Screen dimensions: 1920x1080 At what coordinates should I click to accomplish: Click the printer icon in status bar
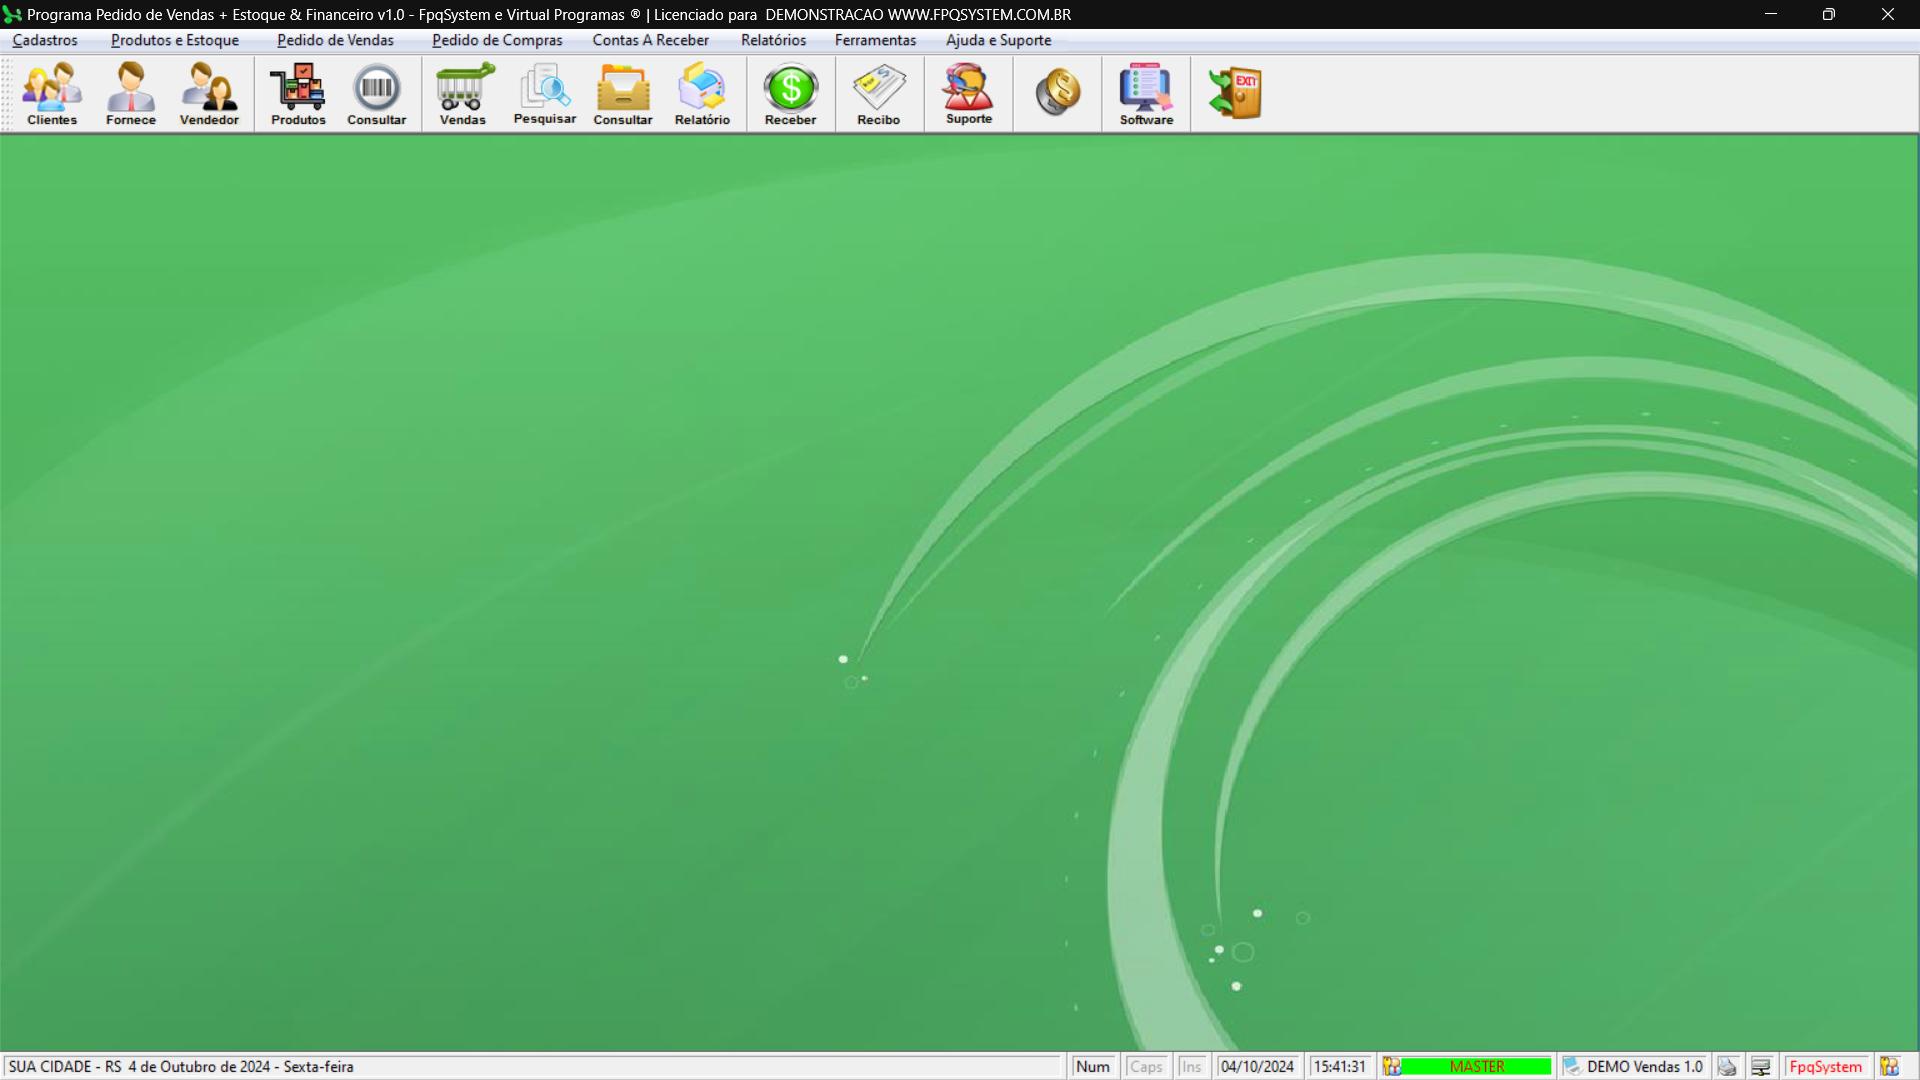coord(1727,1067)
